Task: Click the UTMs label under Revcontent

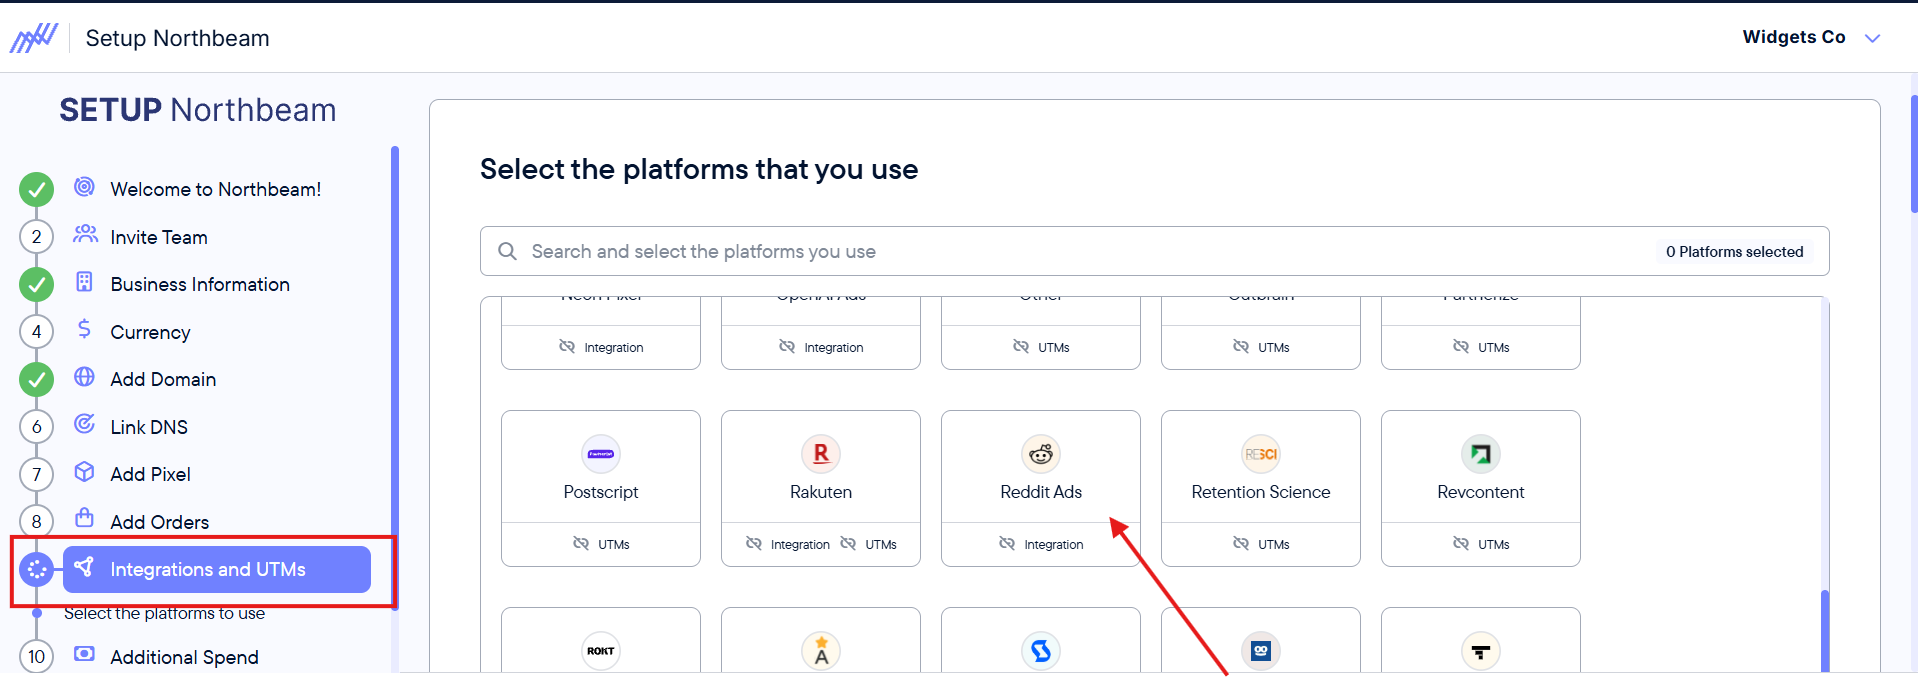Action: (x=1494, y=545)
